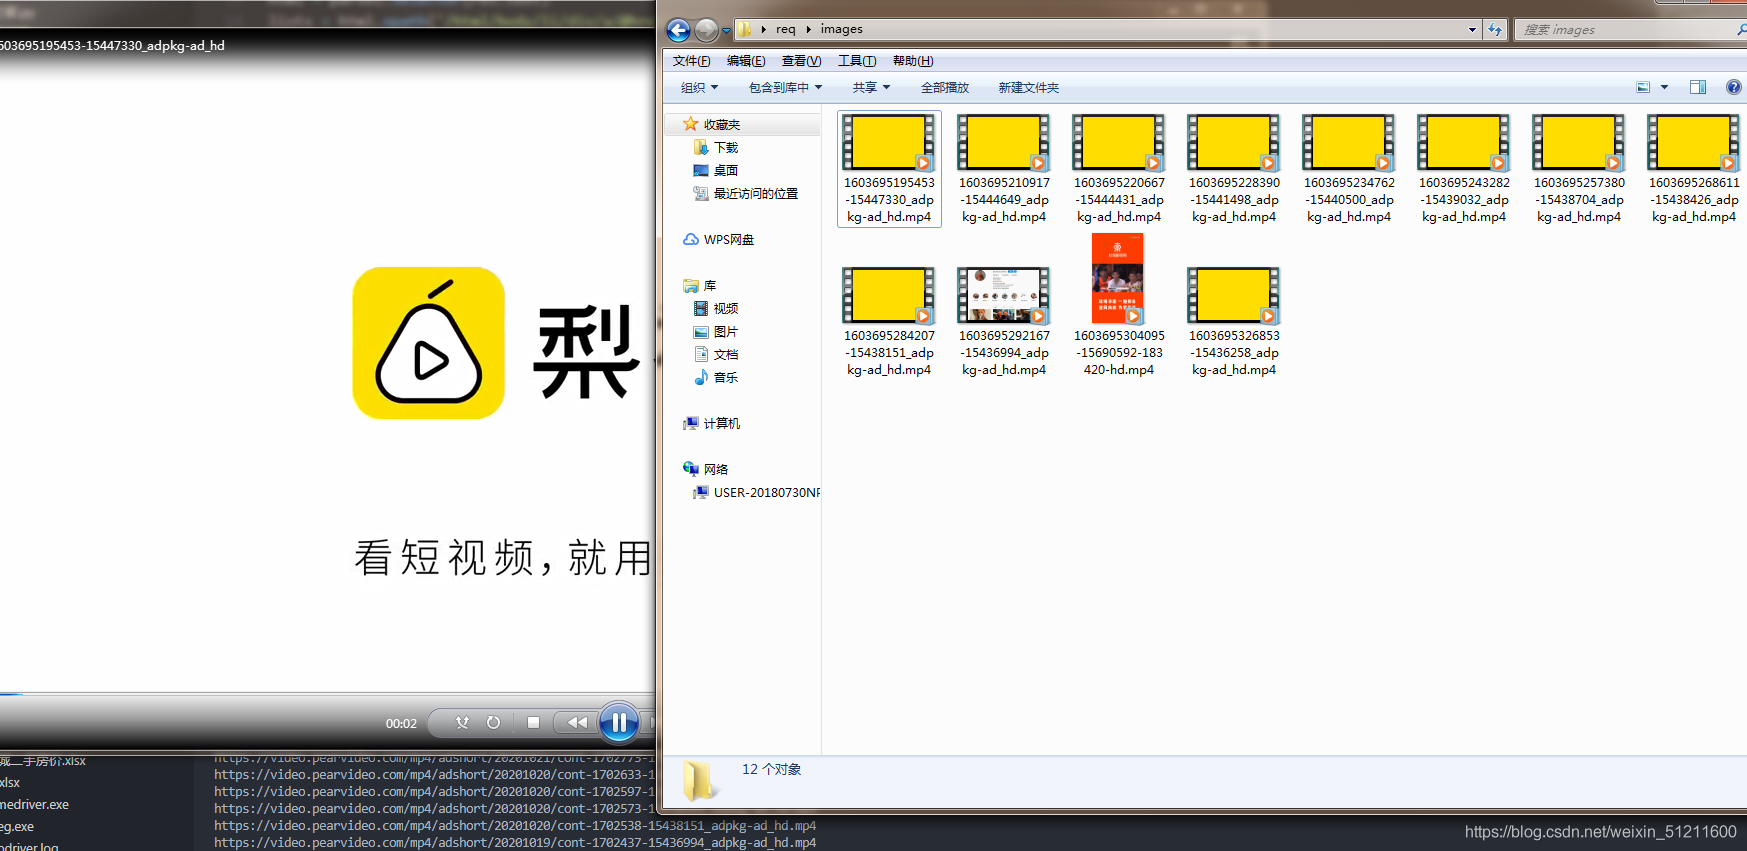Expand the 组织 dropdown
Image resolution: width=1747 pixels, height=851 pixels.
coord(699,88)
